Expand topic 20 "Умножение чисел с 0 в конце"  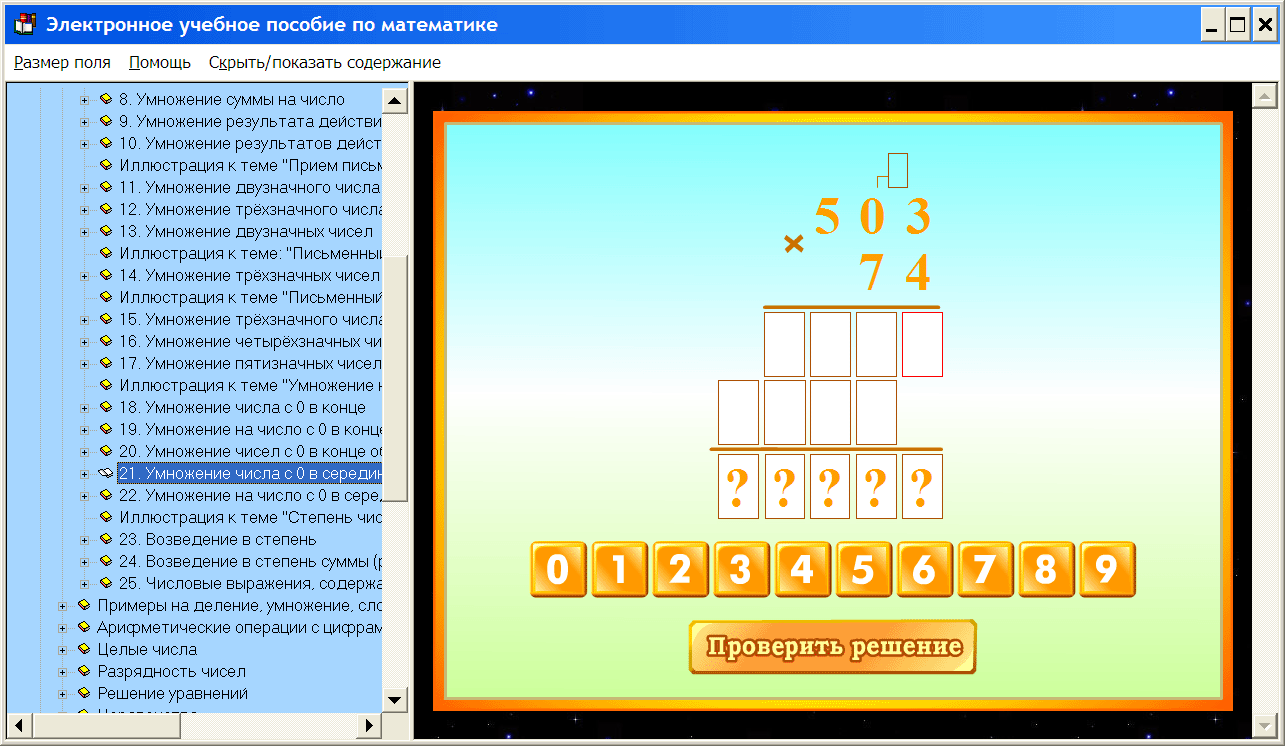click(84, 451)
